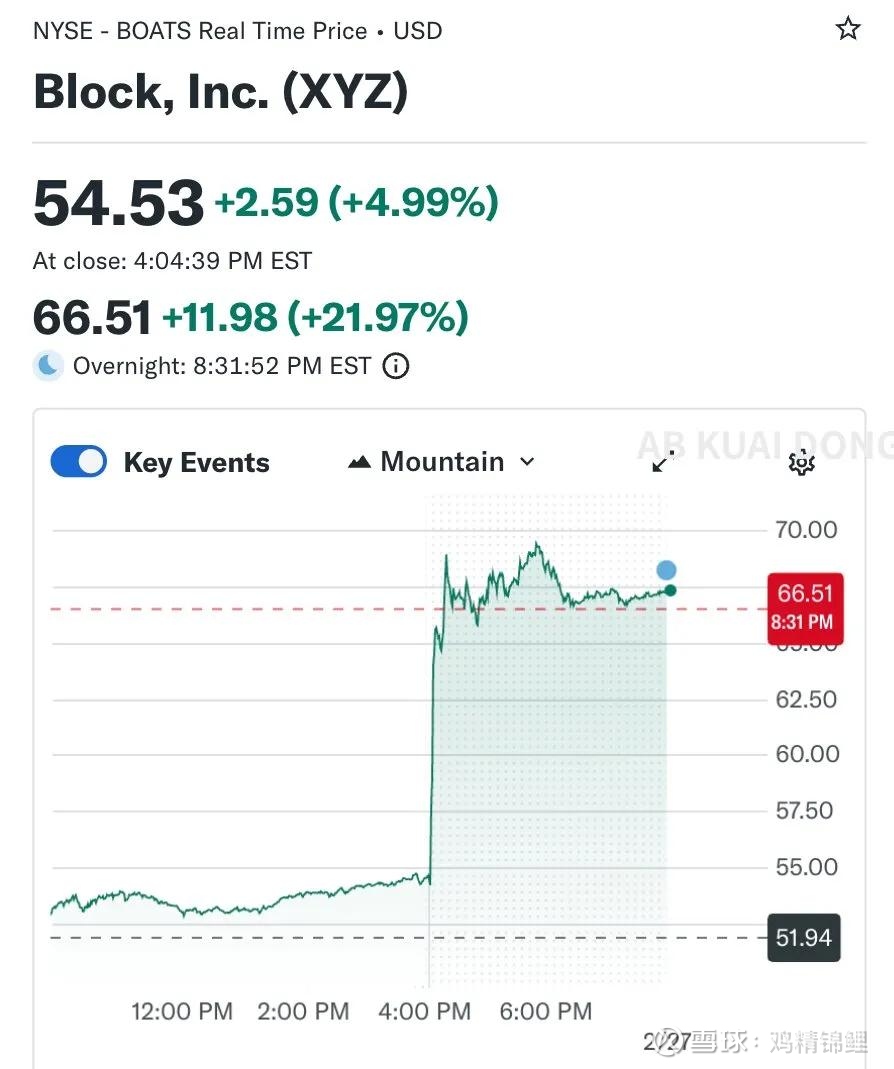Click the Block, Inc. (XYZ) title
Image resolution: width=894 pixels, height=1069 pixels.
221,93
